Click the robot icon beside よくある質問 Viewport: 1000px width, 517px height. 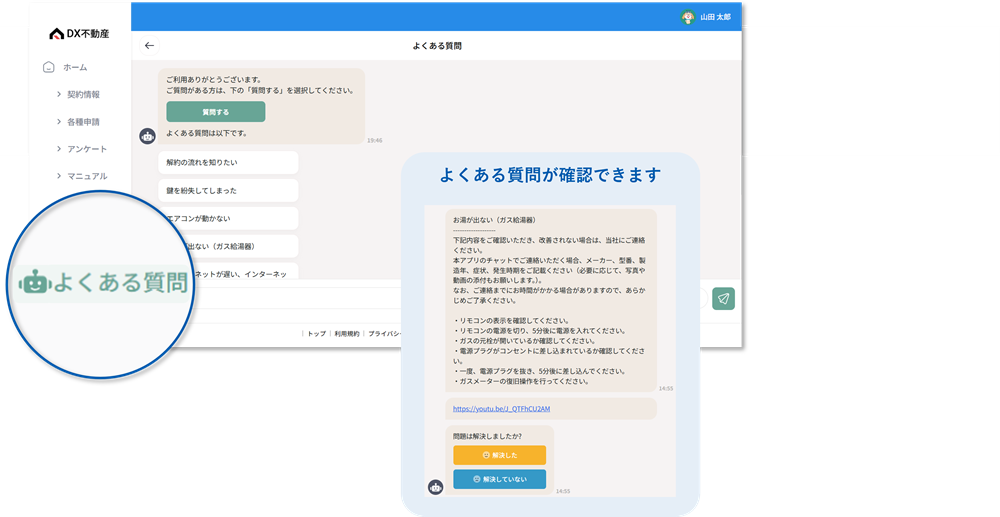[x=34, y=283]
